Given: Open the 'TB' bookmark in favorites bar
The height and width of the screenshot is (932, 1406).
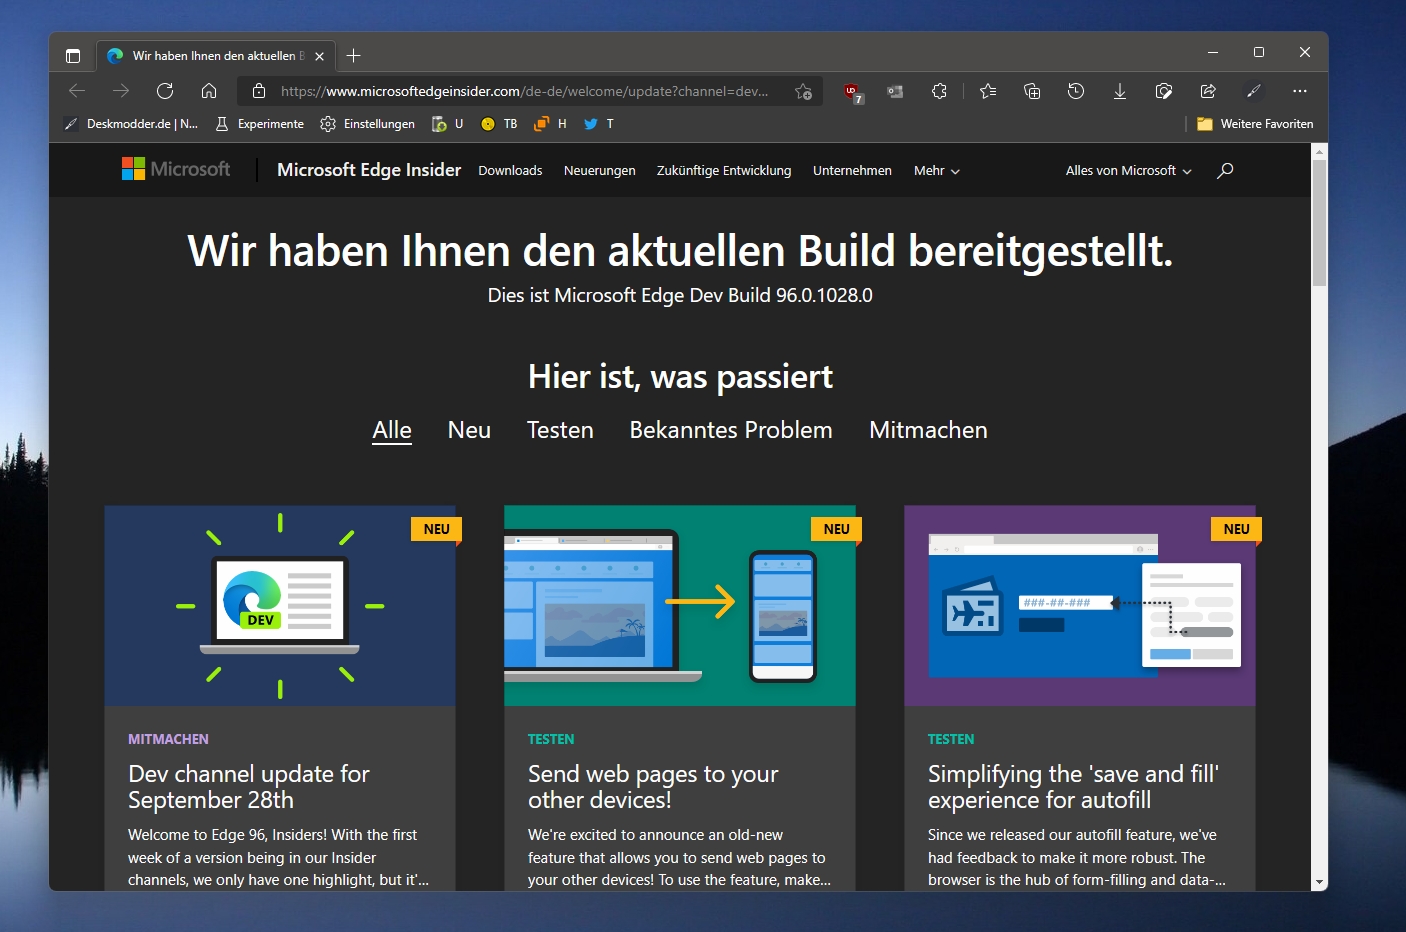Looking at the screenshot, I should [x=499, y=124].
